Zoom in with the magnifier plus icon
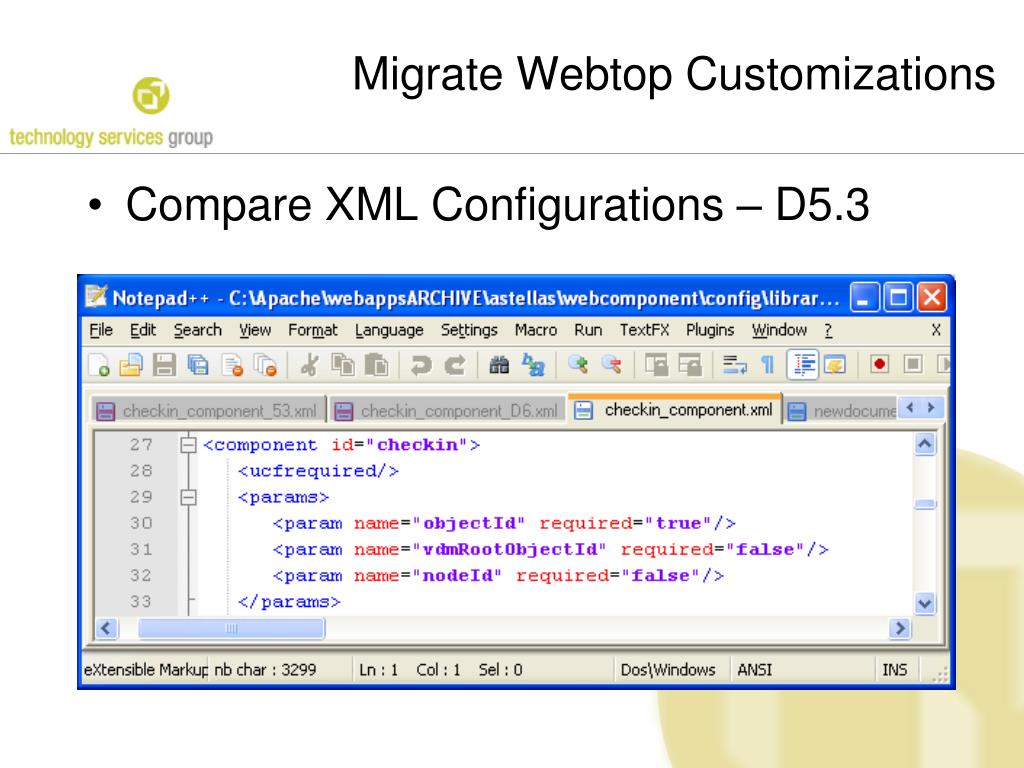The width and height of the screenshot is (1024, 768). (x=578, y=364)
